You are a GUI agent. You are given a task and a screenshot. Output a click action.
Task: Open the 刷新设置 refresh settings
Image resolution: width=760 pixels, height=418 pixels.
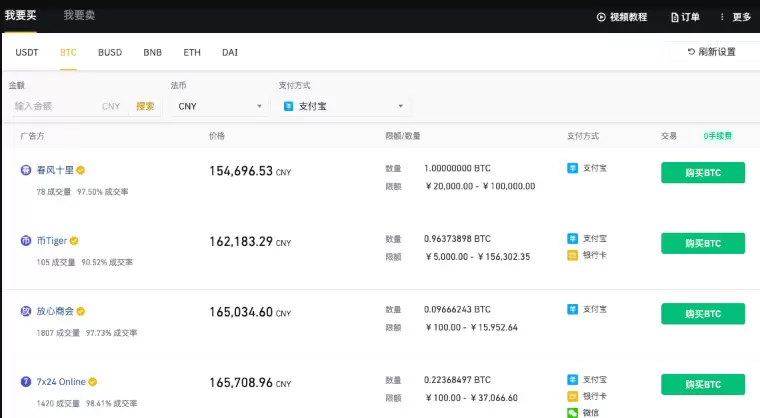pos(712,52)
